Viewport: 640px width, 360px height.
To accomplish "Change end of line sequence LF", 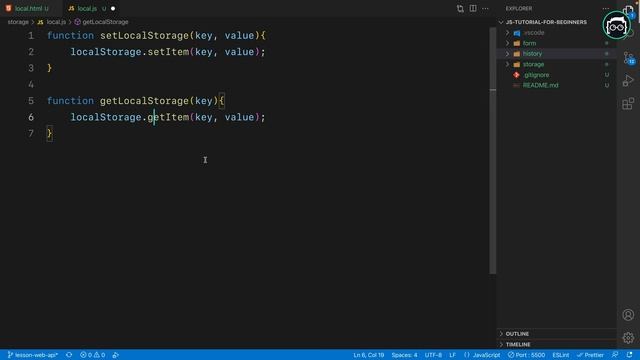I will (x=452, y=355).
